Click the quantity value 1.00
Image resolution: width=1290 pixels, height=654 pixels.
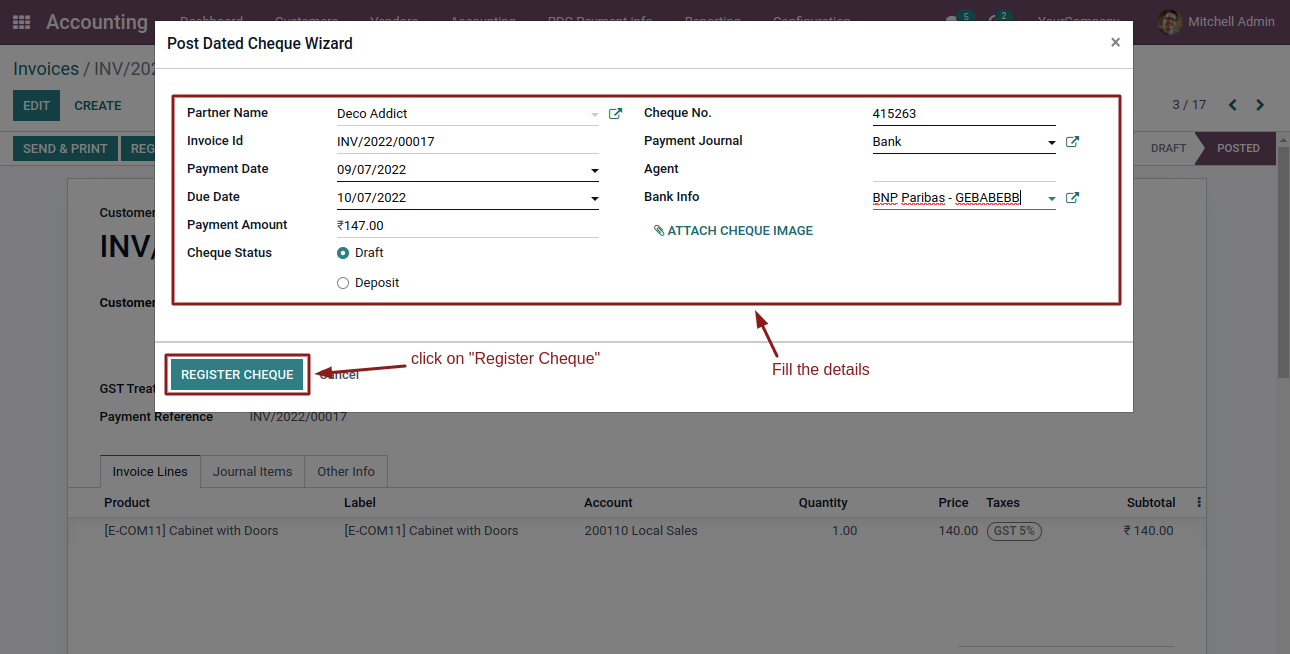(x=845, y=531)
